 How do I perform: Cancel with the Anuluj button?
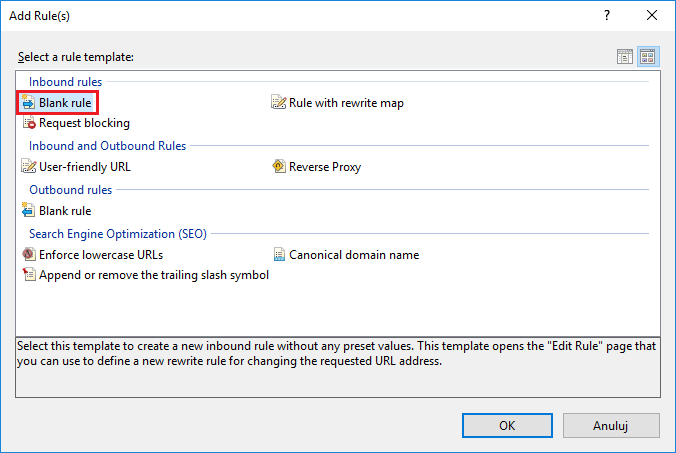coord(611,425)
